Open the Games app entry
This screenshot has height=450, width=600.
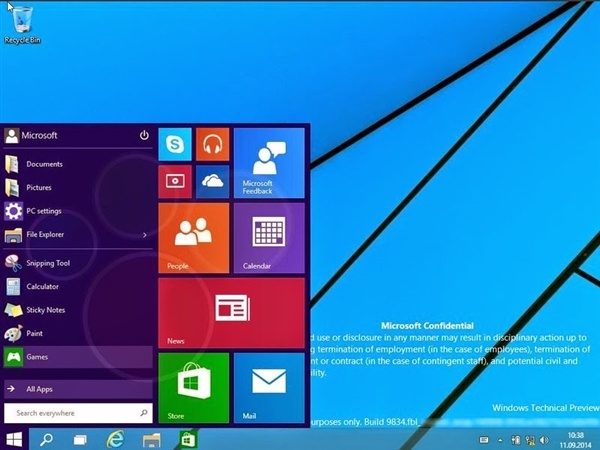(x=78, y=357)
